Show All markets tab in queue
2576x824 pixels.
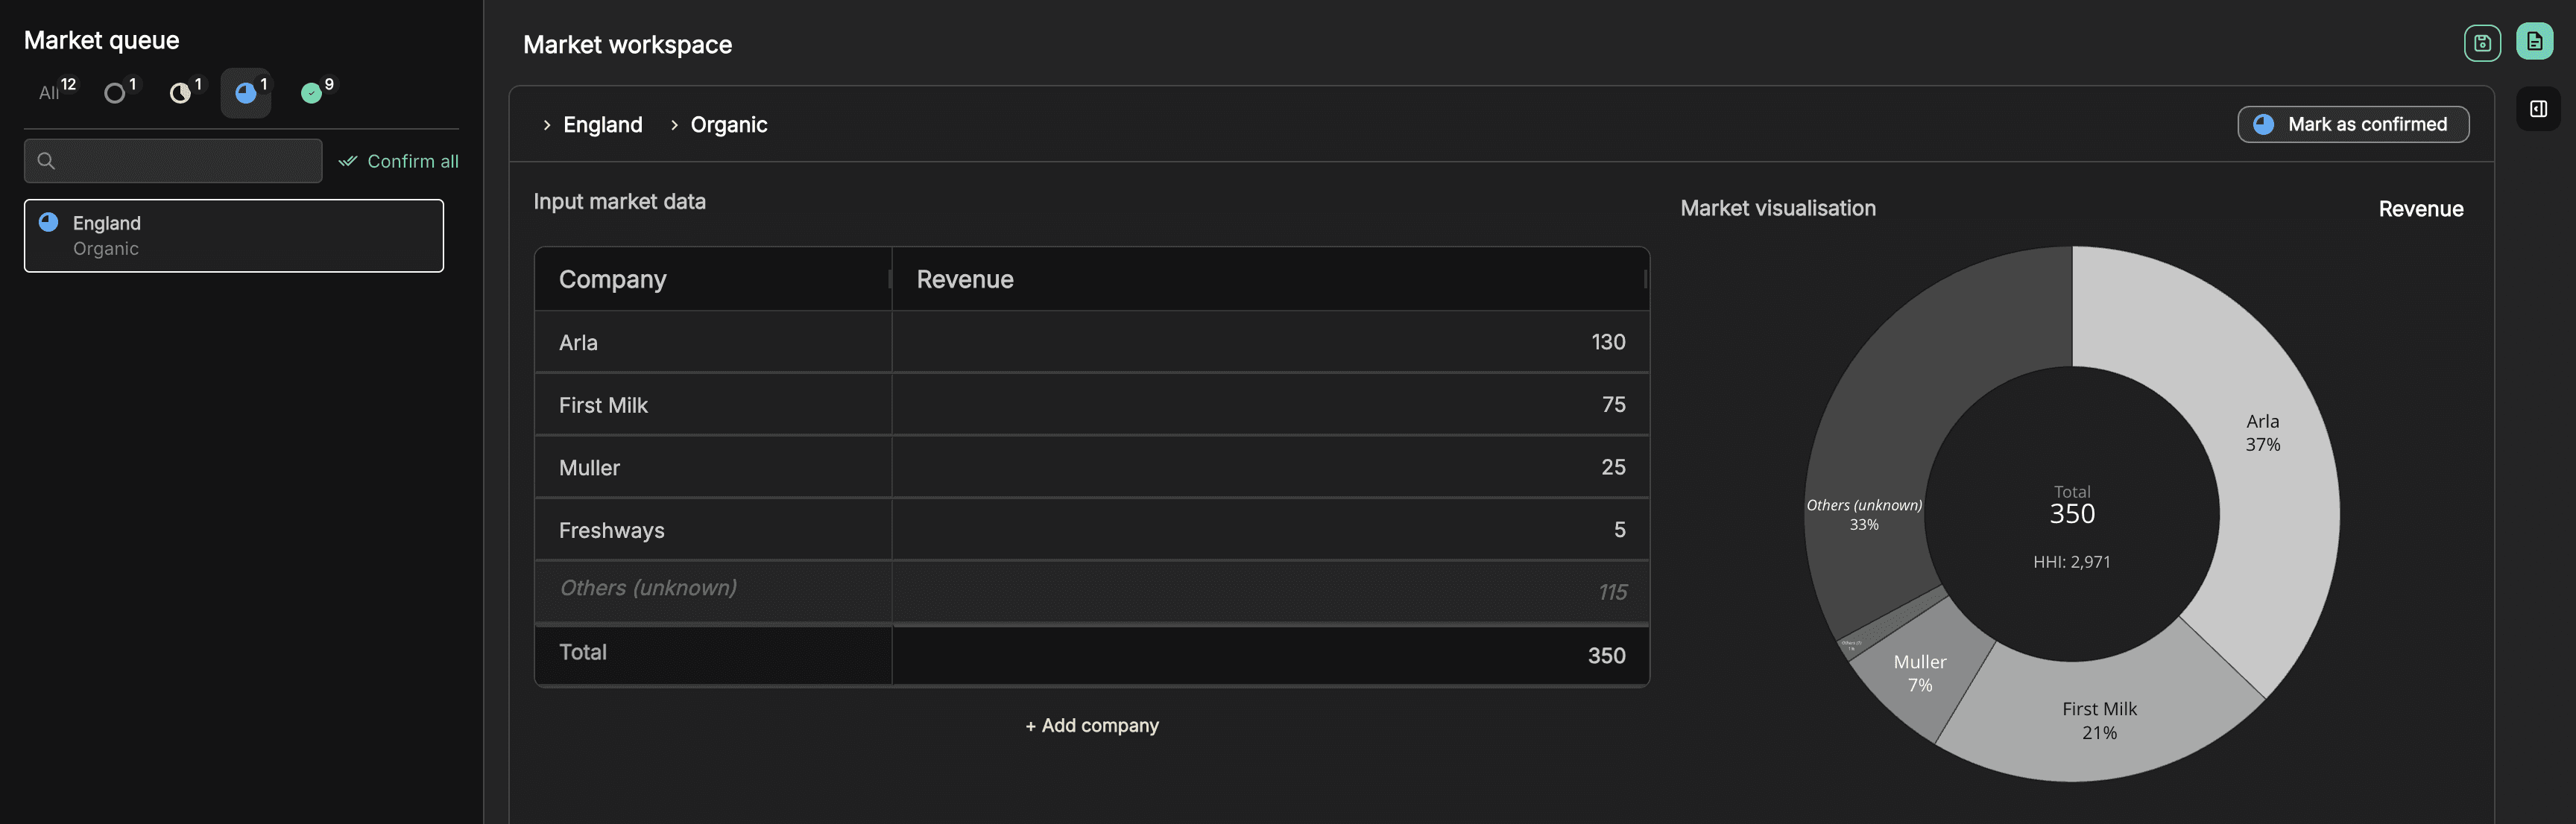tap(50, 93)
